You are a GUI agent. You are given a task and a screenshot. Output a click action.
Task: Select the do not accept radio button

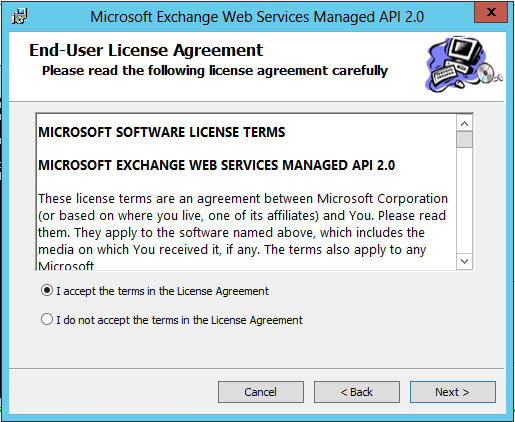(x=47, y=319)
